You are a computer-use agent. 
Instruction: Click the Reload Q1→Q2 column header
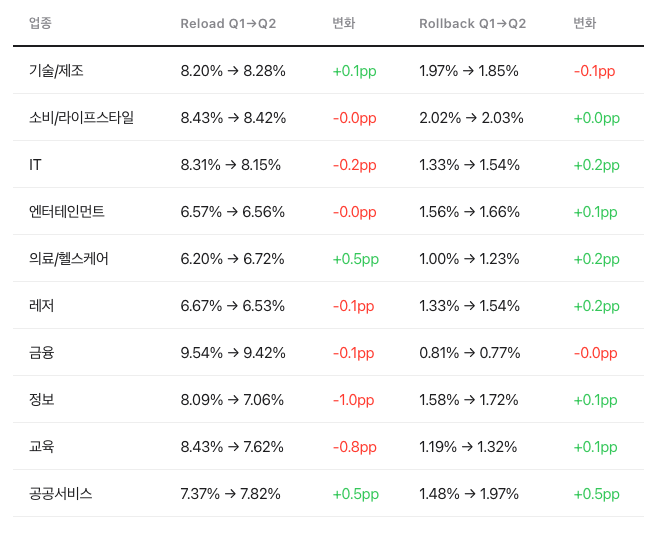point(228,23)
